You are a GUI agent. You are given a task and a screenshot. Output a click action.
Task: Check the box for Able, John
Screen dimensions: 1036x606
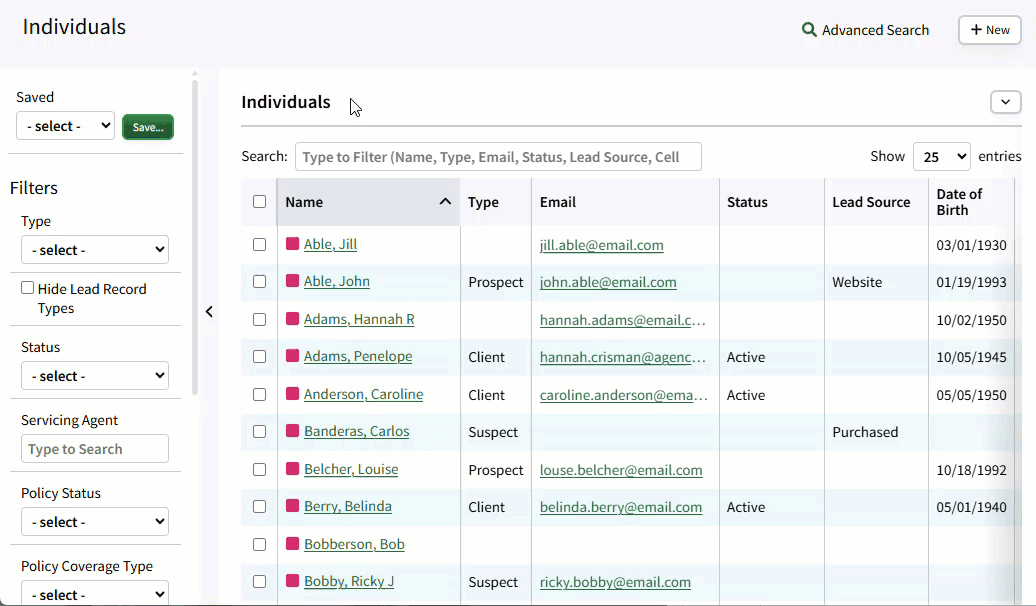[260, 282]
